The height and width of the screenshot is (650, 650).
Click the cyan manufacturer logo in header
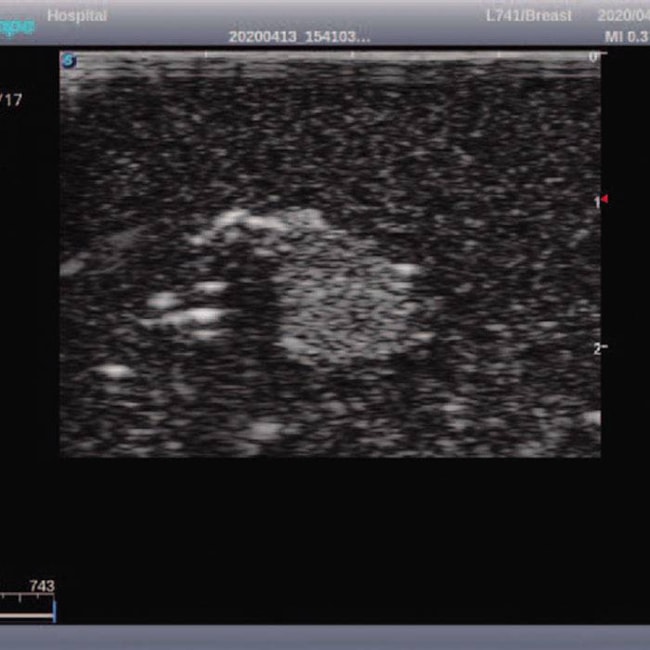17,27
